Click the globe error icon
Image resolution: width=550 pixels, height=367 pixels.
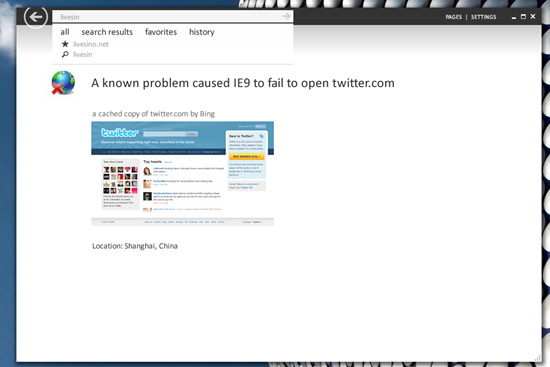pyautogui.click(x=63, y=83)
